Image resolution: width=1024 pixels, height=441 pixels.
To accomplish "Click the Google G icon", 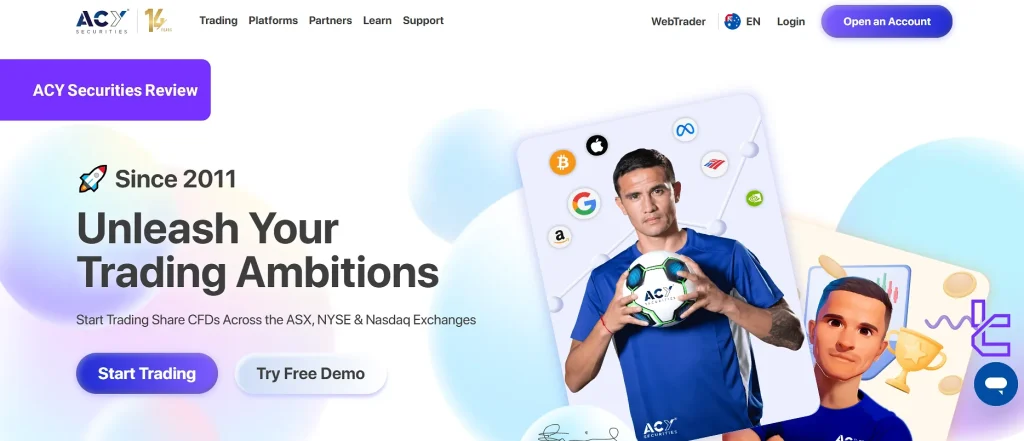I will (x=584, y=204).
